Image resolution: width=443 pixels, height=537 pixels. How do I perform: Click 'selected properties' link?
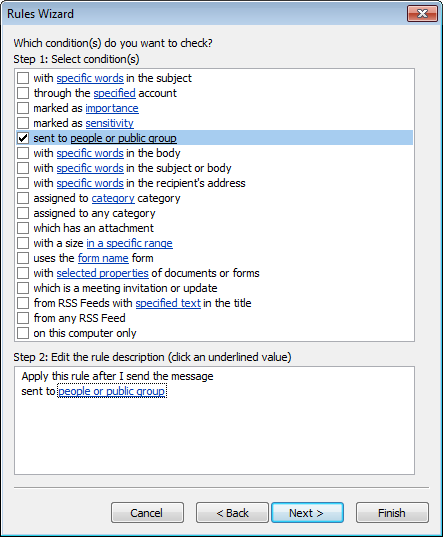pos(102,273)
